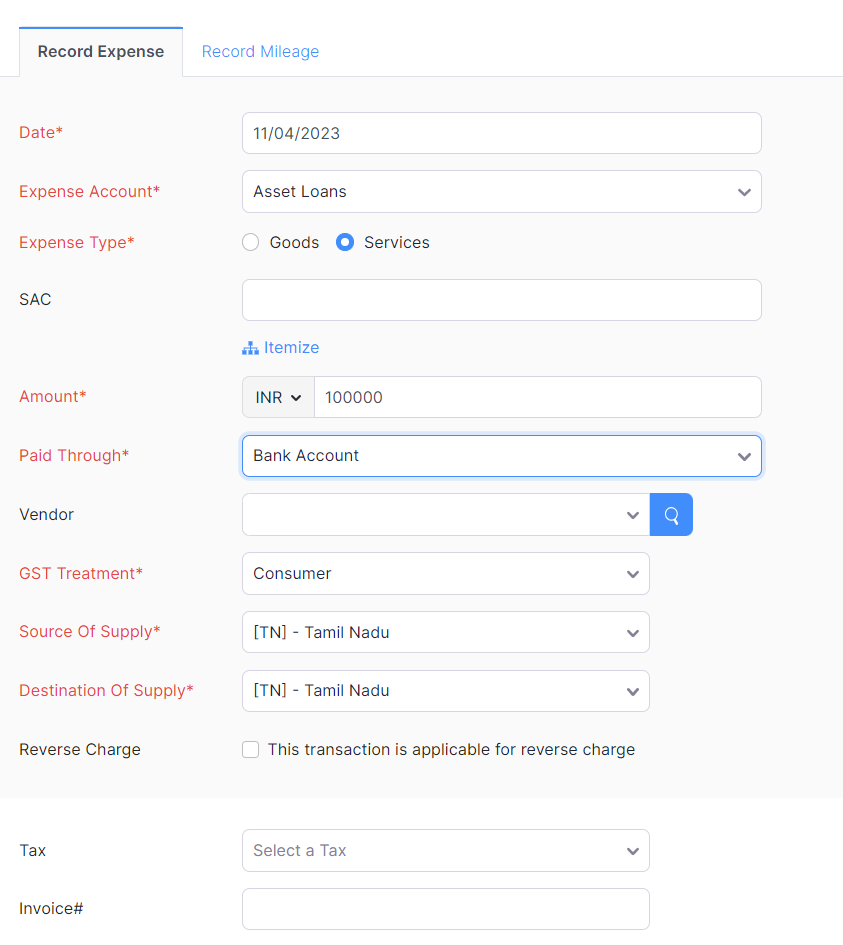Viewport: 843px width, 945px height.
Task: Open the Destination Of Supply dropdown
Action: pos(632,691)
